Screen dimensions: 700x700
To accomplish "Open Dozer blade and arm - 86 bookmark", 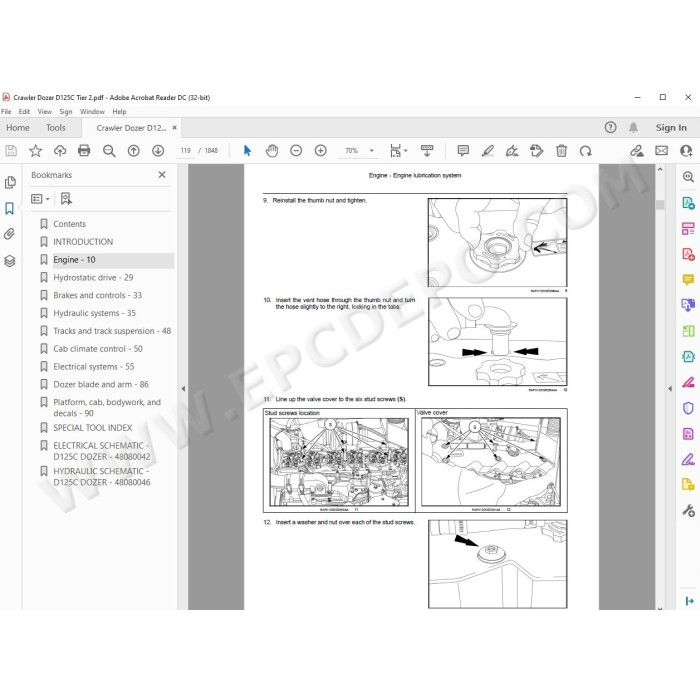I will click(101, 384).
